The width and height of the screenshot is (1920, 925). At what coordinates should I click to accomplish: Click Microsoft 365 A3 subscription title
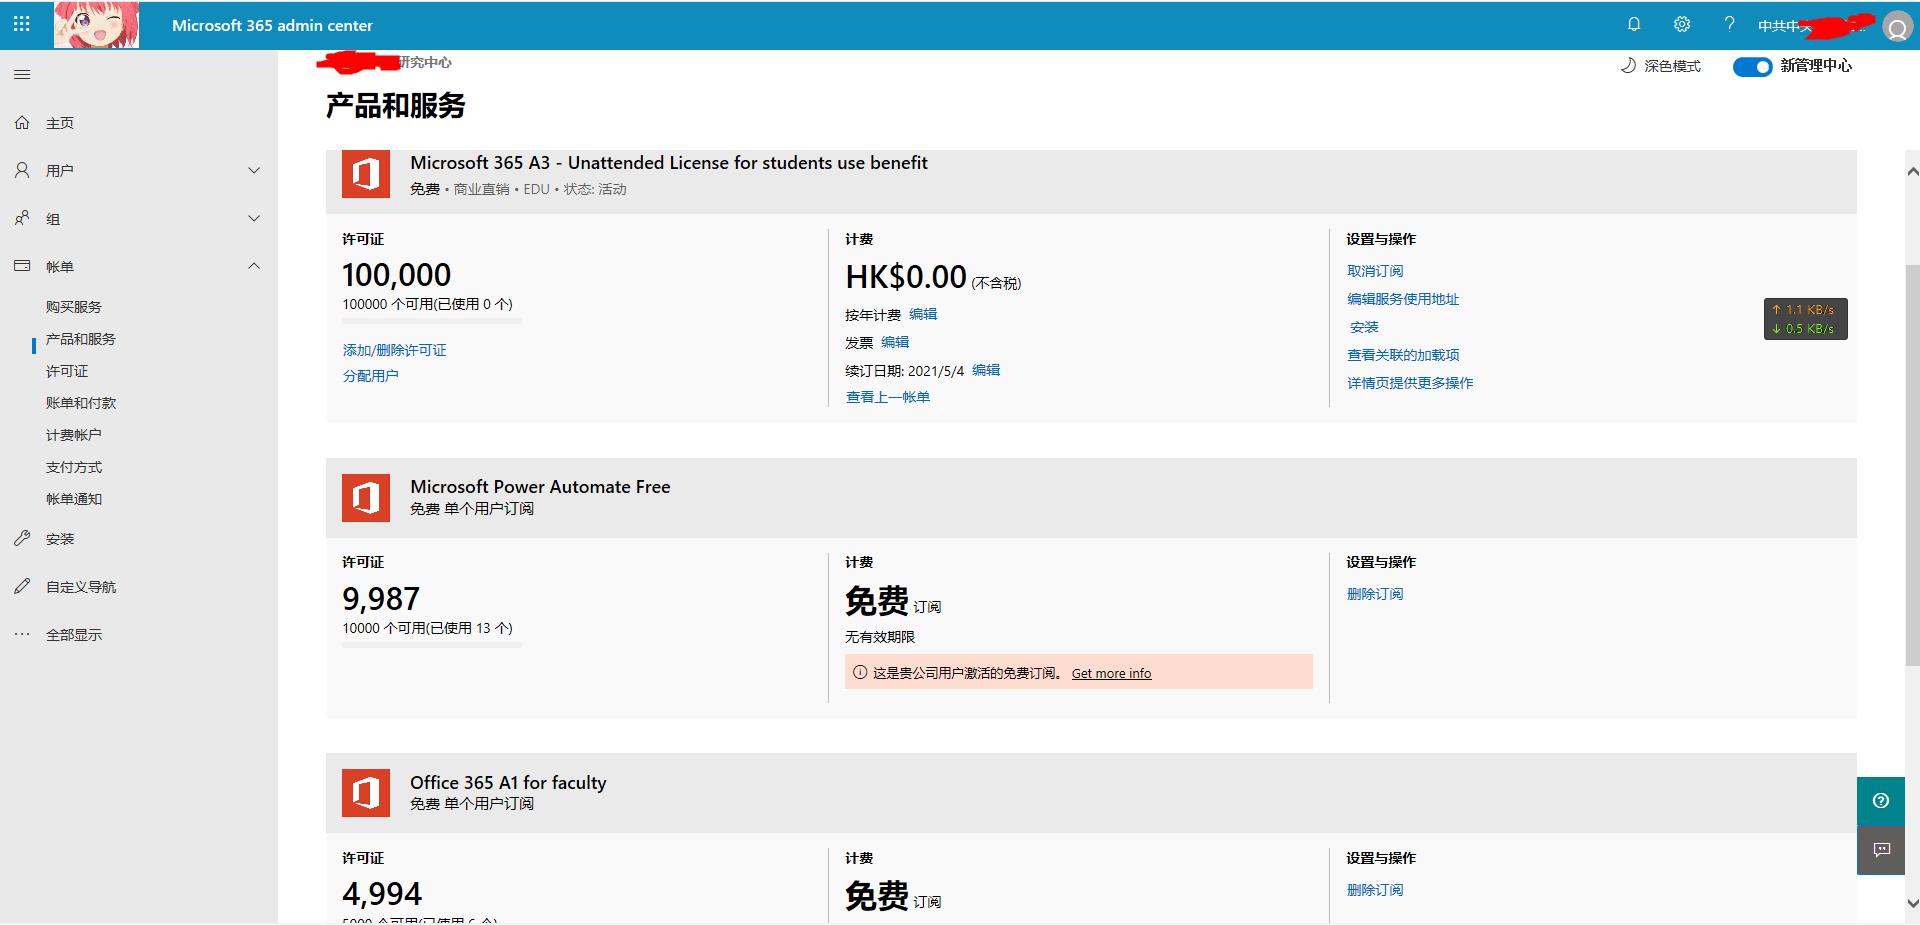click(x=669, y=163)
